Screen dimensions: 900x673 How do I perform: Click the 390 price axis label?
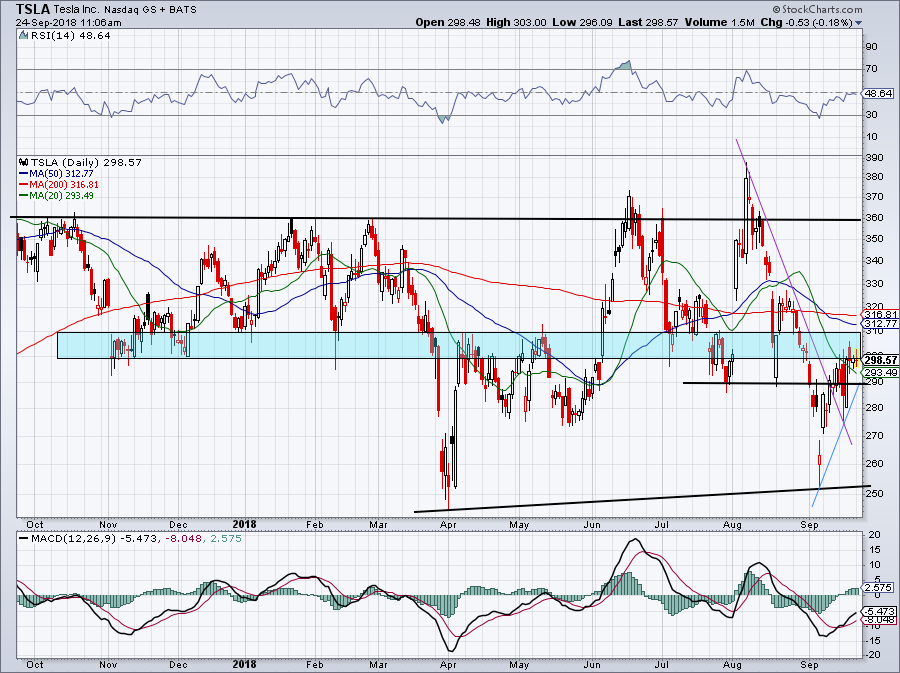pyautogui.click(x=875, y=157)
